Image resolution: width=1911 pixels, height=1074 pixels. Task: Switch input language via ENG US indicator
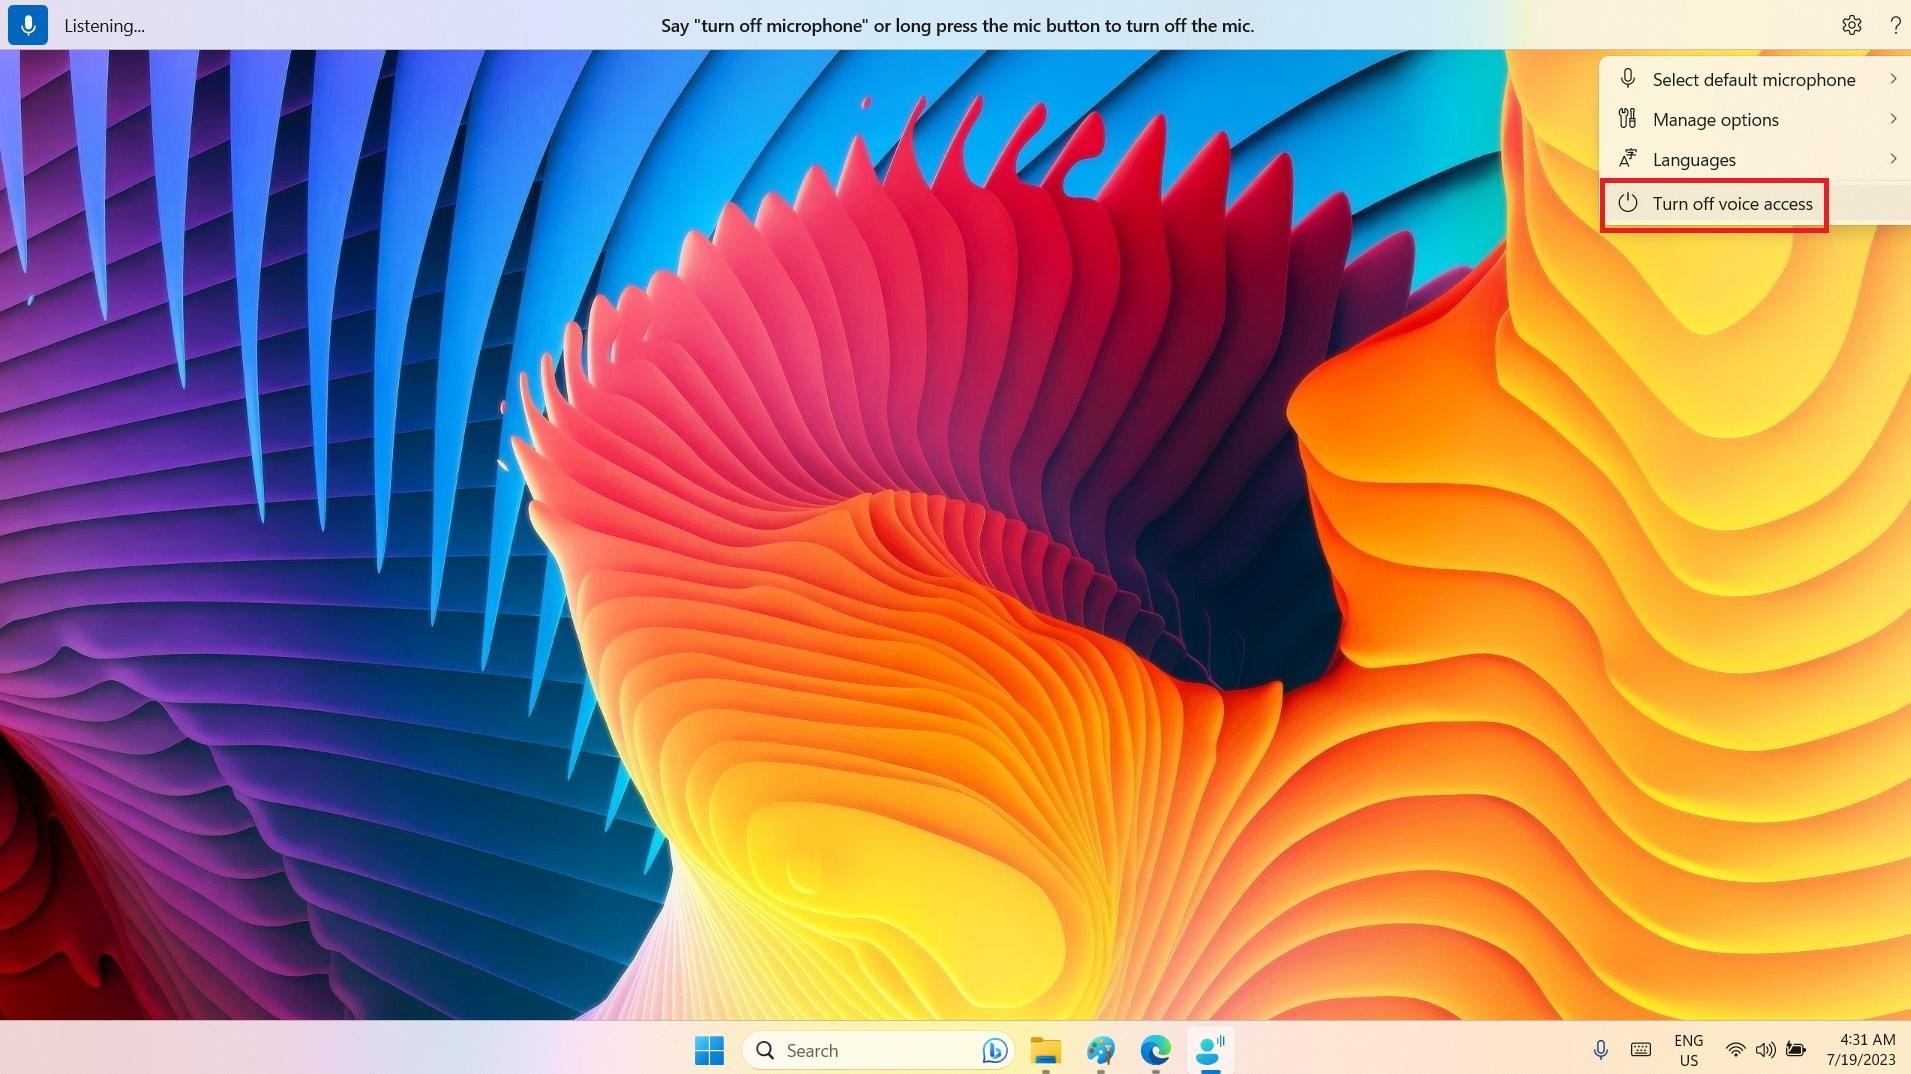1688,1049
